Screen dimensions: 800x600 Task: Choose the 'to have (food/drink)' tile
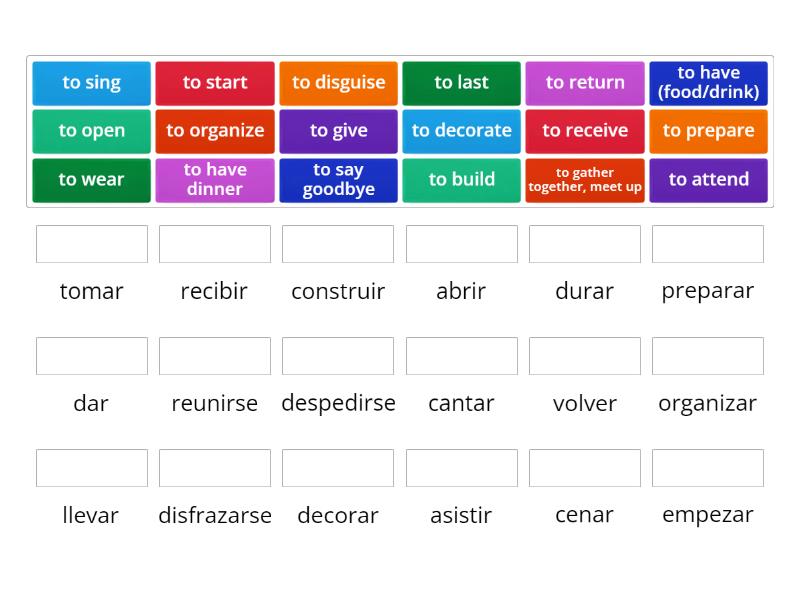point(708,83)
